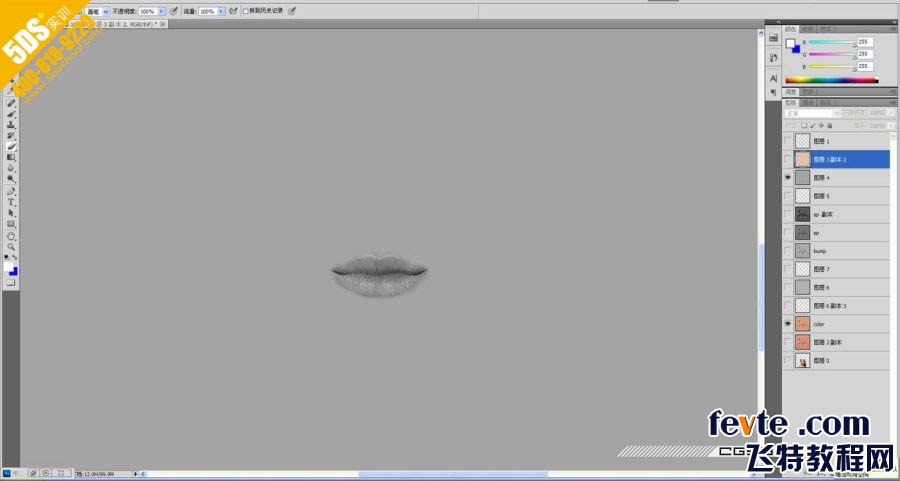Viewport: 900px width, 481px height.
Task: Show layer 图层 0 visibility box
Action: coord(788,360)
